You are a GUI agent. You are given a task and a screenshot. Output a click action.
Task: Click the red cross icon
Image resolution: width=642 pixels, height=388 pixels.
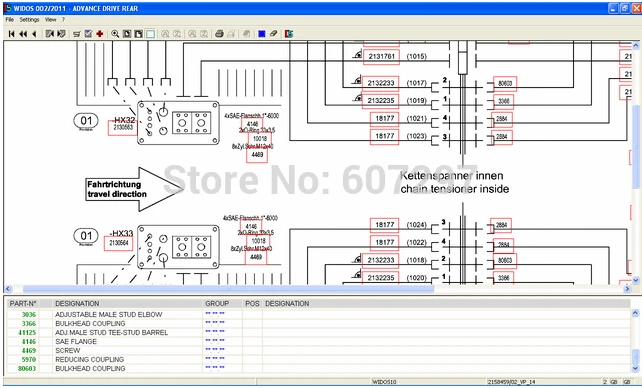coord(99,34)
